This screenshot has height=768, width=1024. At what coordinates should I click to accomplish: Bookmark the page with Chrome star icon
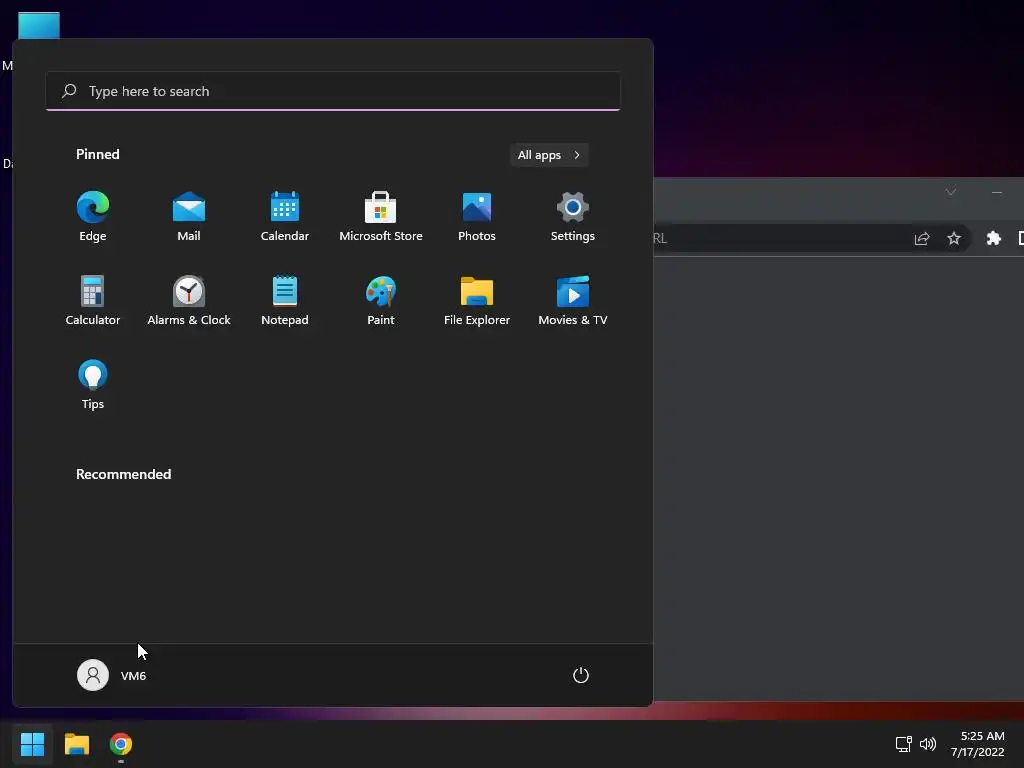953,238
